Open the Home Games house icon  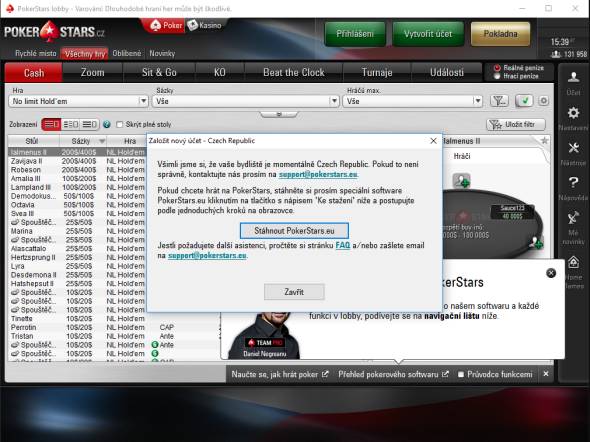click(x=573, y=262)
